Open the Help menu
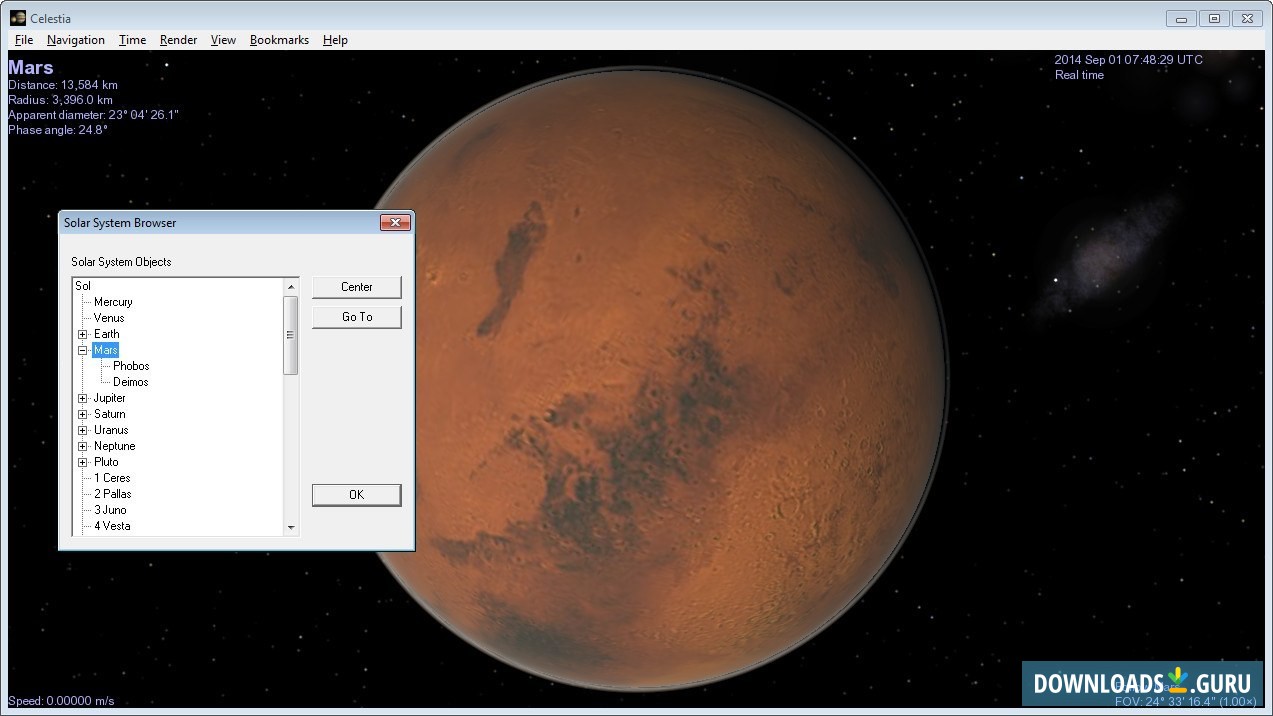Viewport: 1273px width, 716px height. [x=335, y=39]
